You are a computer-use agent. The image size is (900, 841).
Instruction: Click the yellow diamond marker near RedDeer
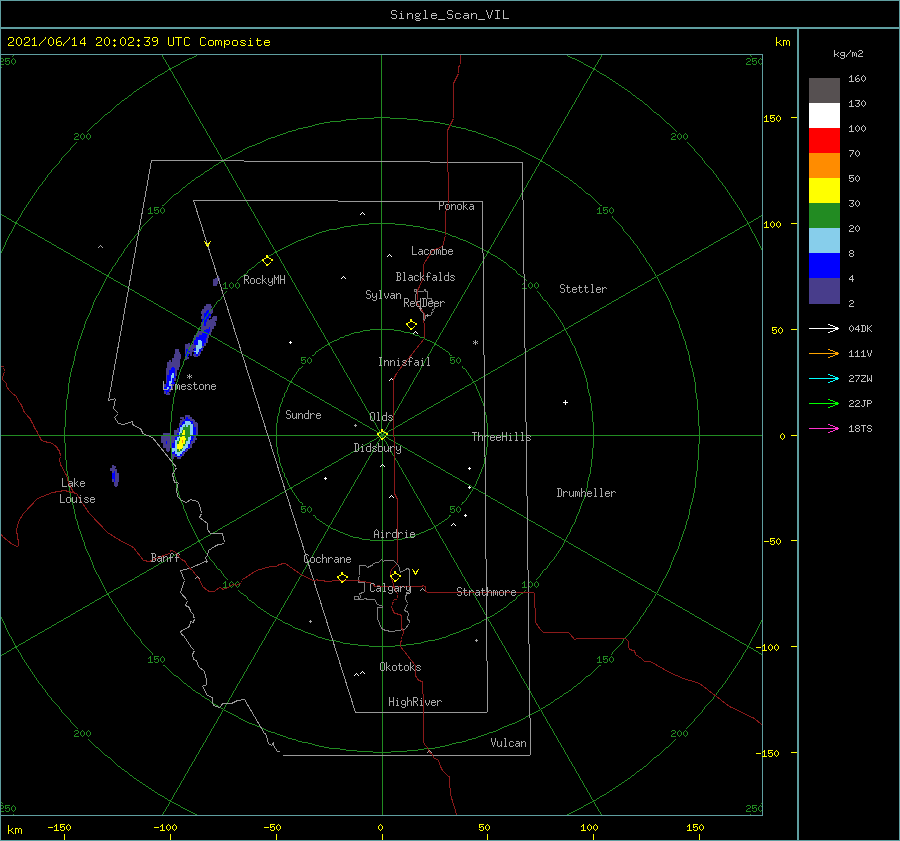(x=411, y=325)
